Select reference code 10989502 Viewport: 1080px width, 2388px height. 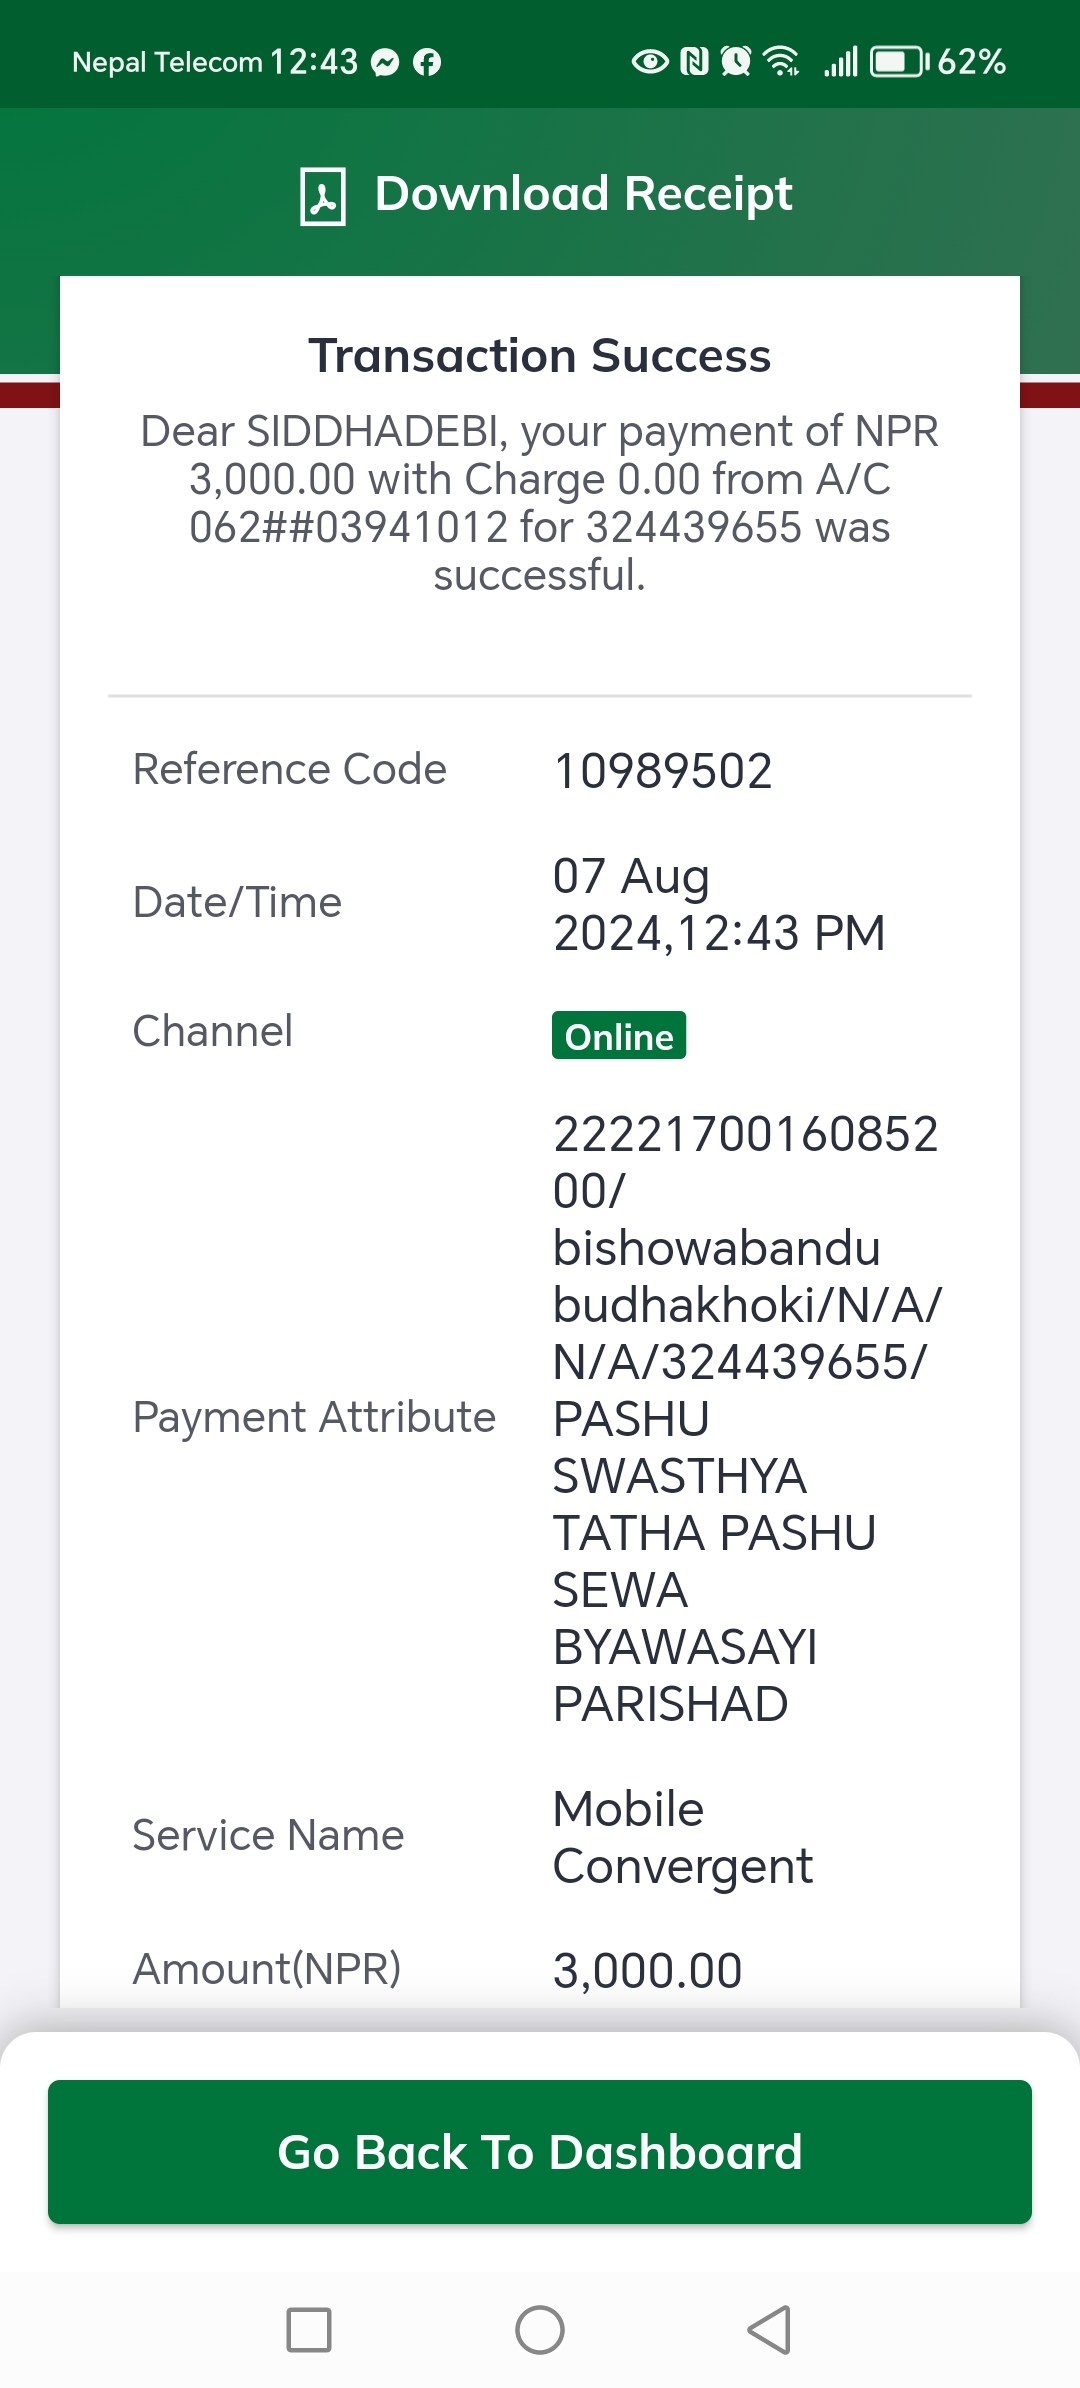(x=663, y=771)
